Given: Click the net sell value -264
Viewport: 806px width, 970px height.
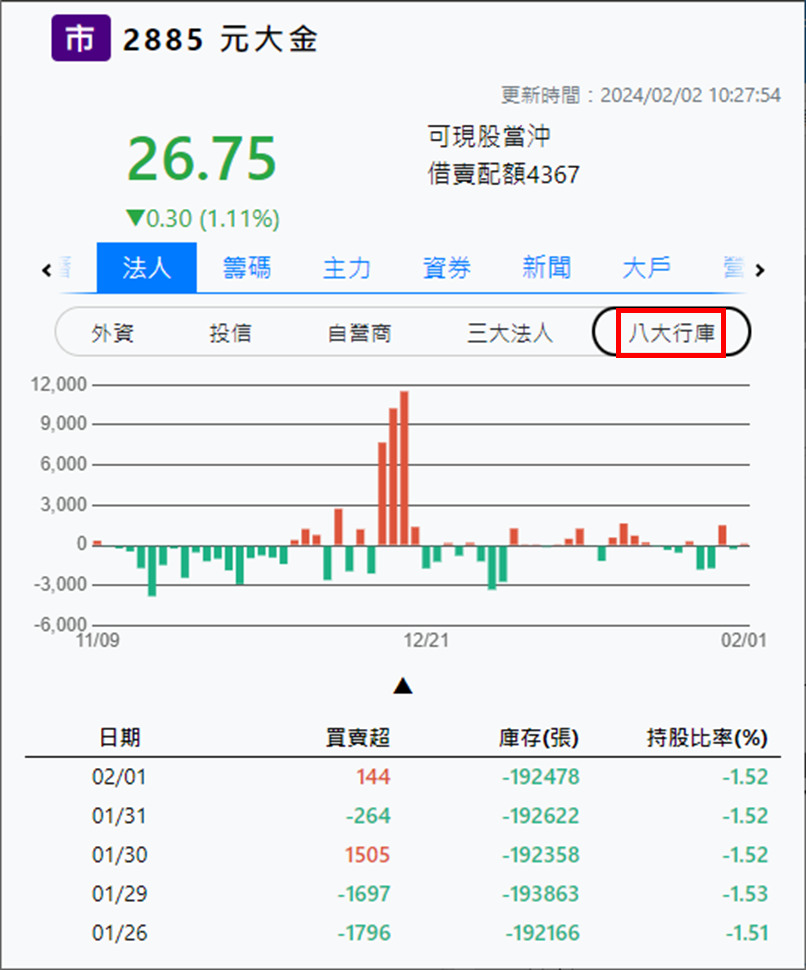Looking at the screenshot, I should (368, 816).
